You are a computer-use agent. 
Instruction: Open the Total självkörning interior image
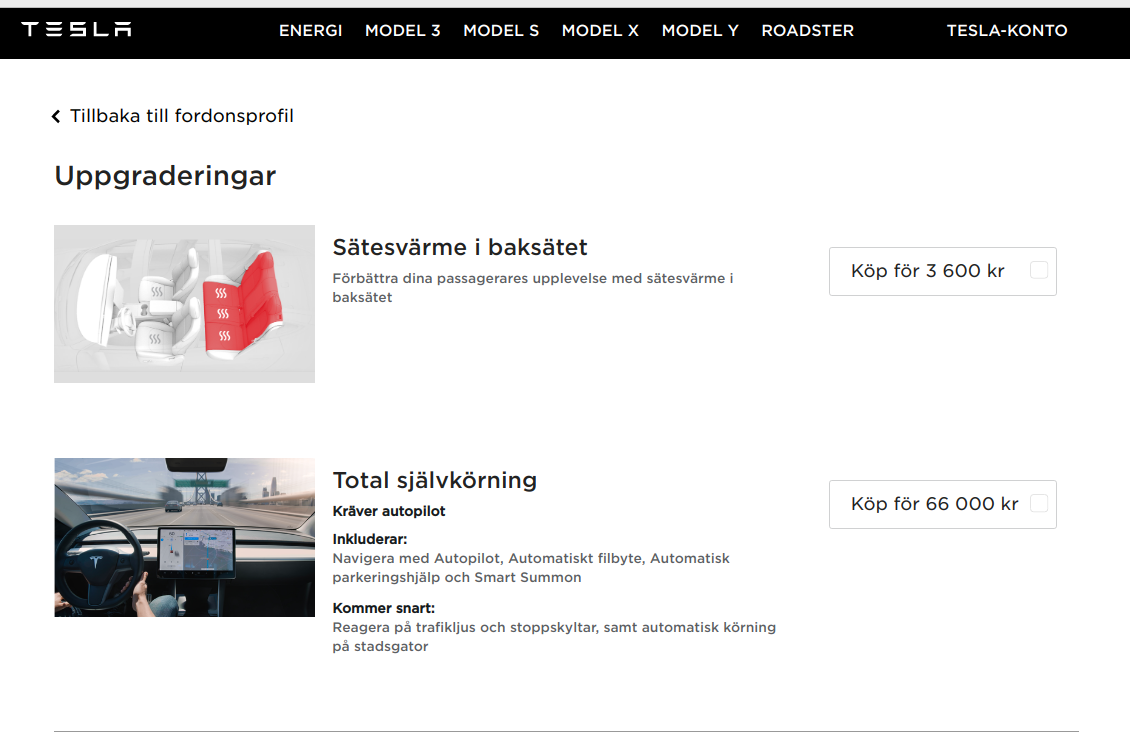pyautogui.click(x=184, y=537)
